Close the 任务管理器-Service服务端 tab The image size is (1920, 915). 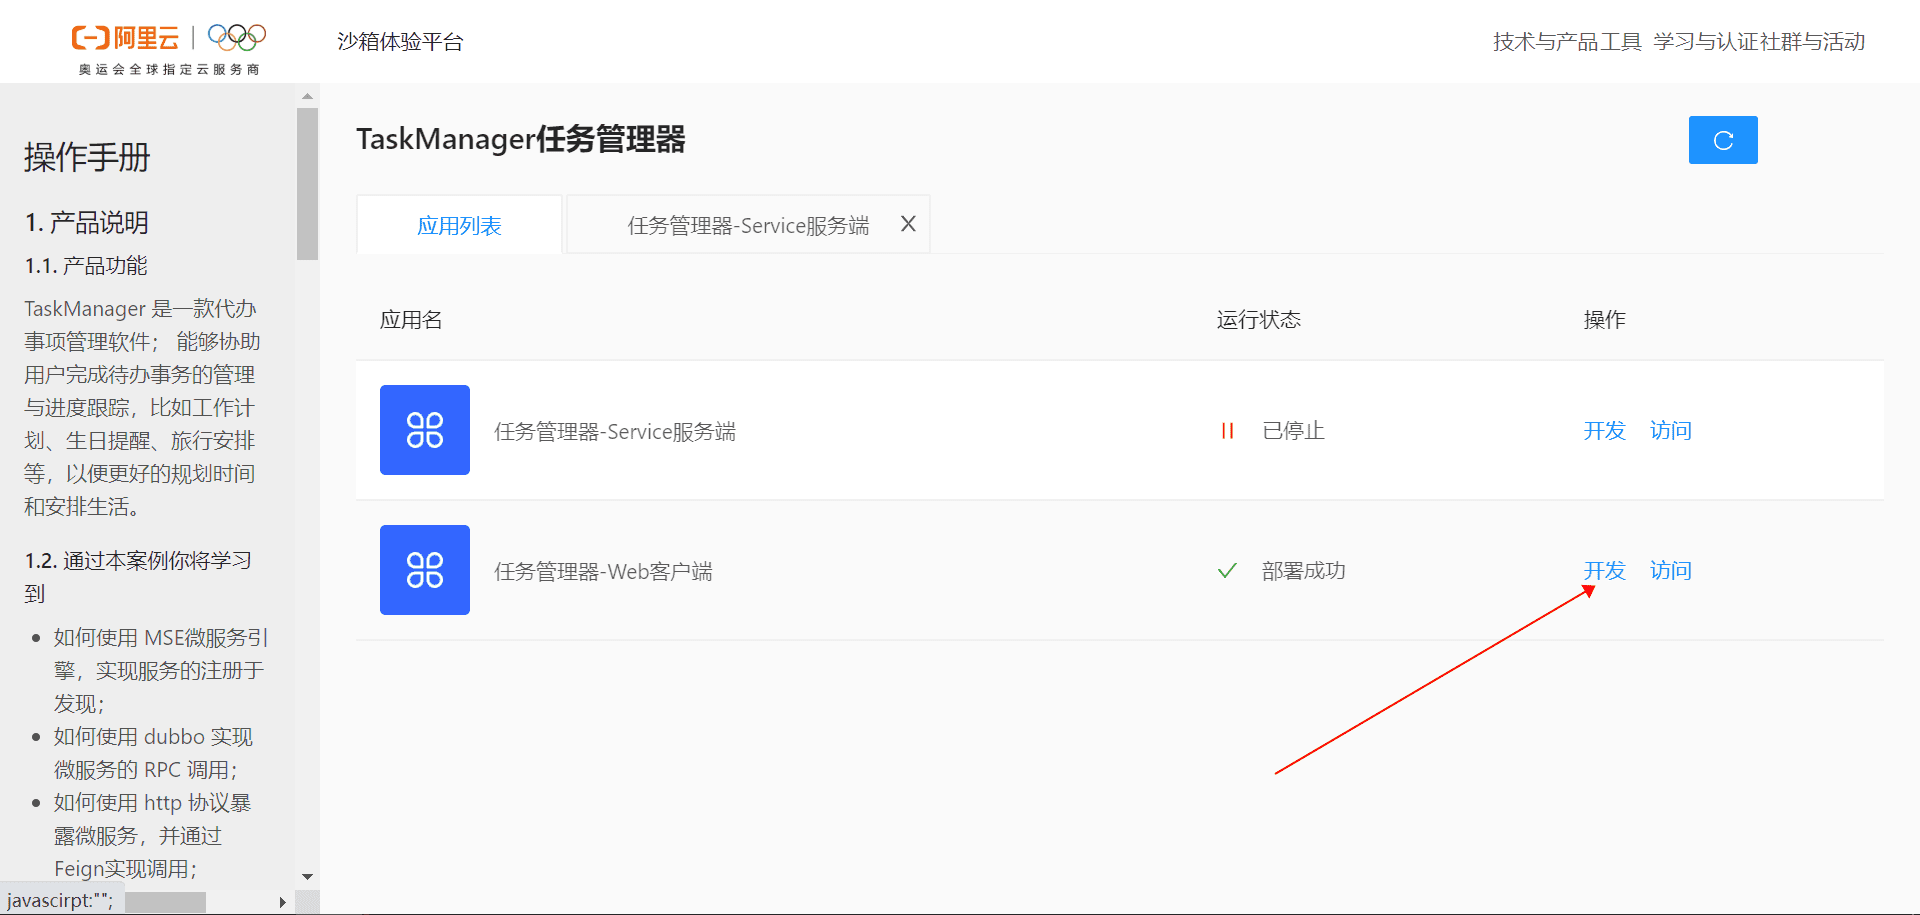coord(908,224)
